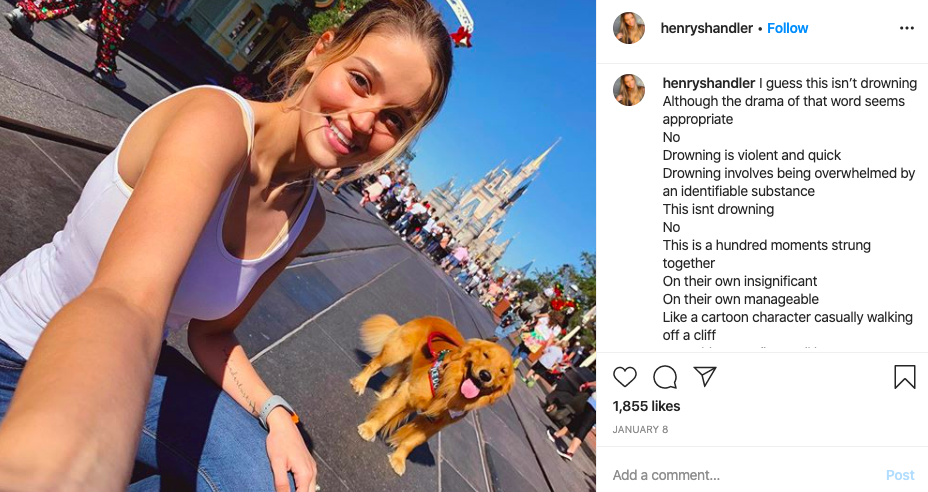
Task: Select the small avatar beside the caption
Action: (x=629, y=90)
